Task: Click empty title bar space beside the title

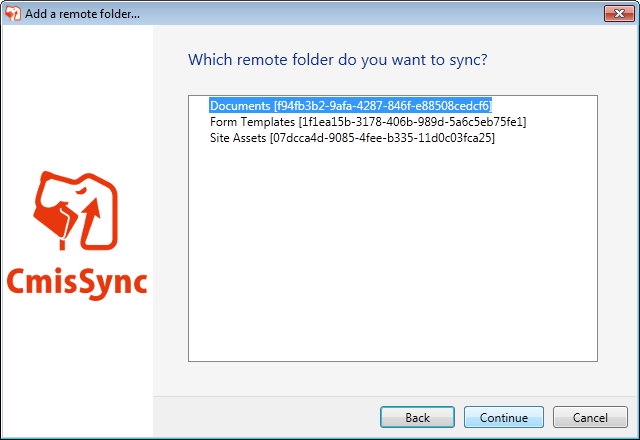Action: point(350,12)
